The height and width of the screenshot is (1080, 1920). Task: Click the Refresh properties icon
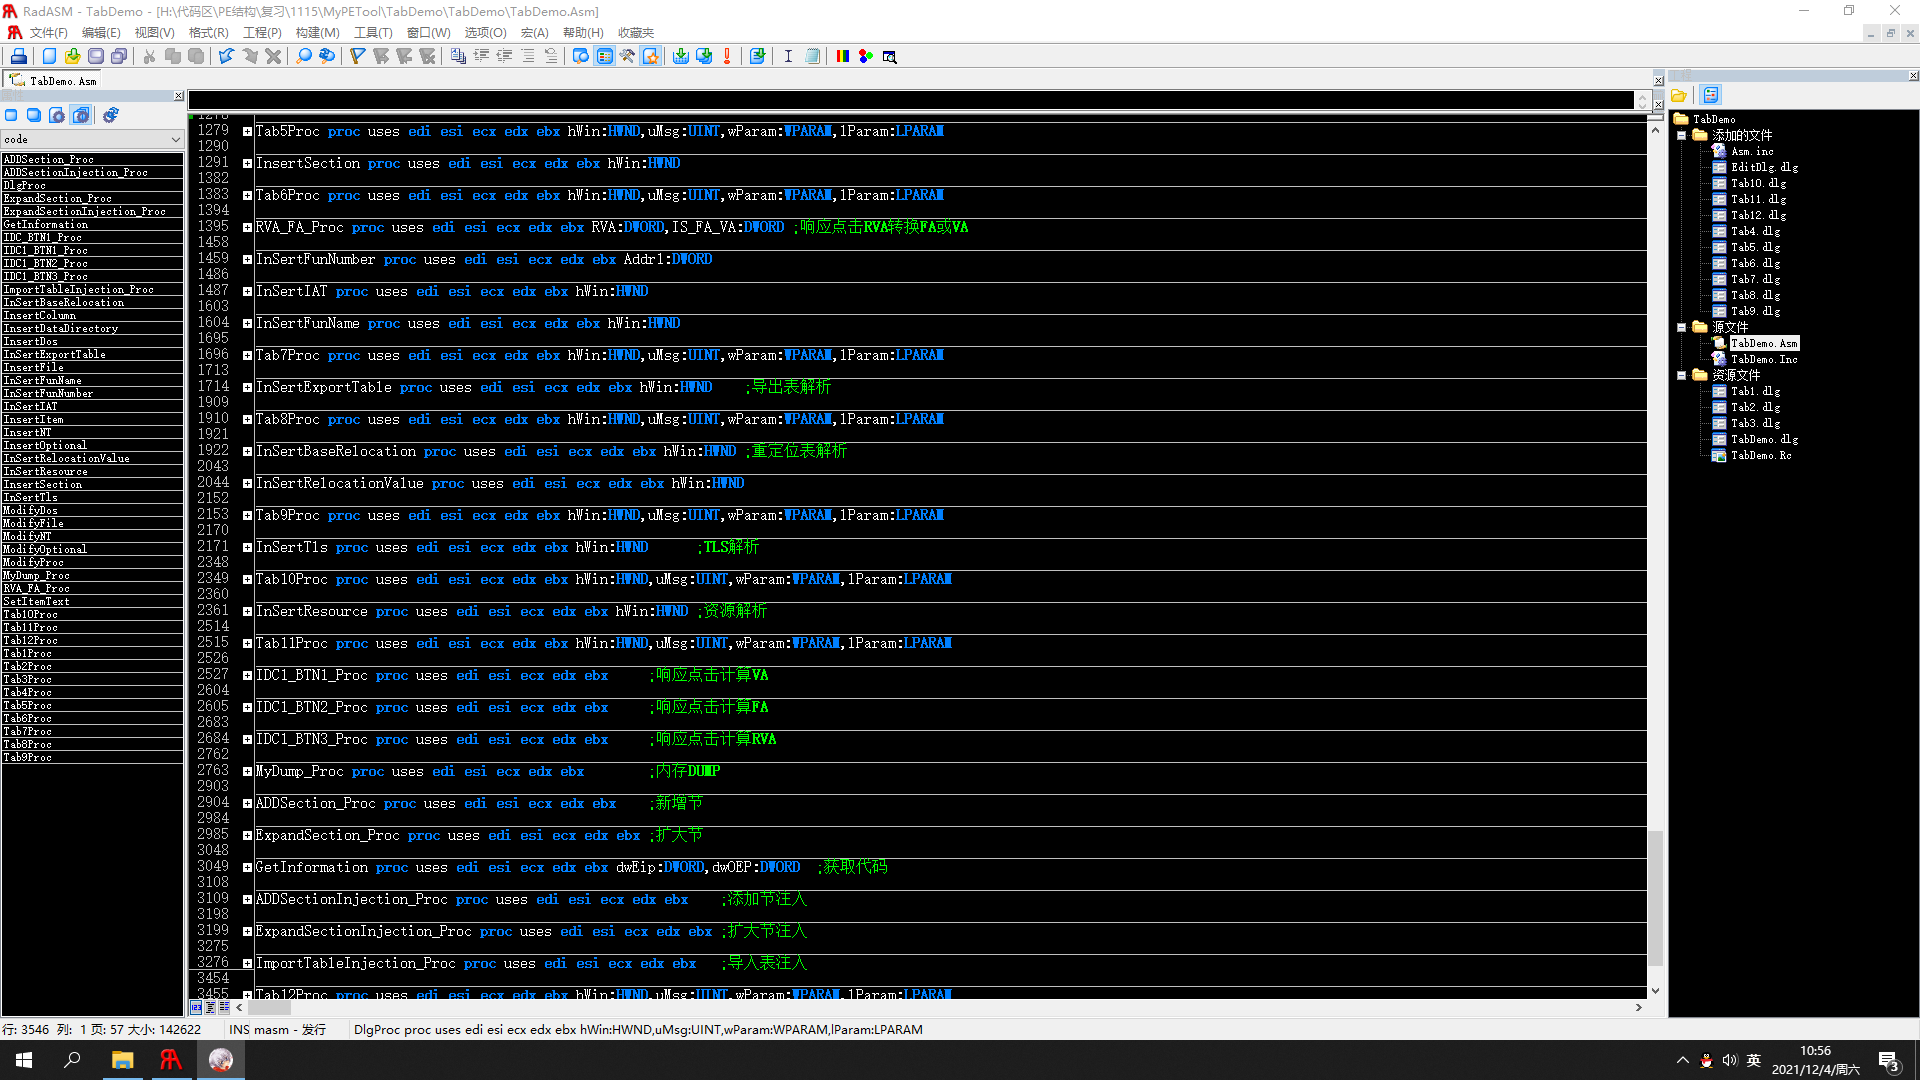(111, 115)
